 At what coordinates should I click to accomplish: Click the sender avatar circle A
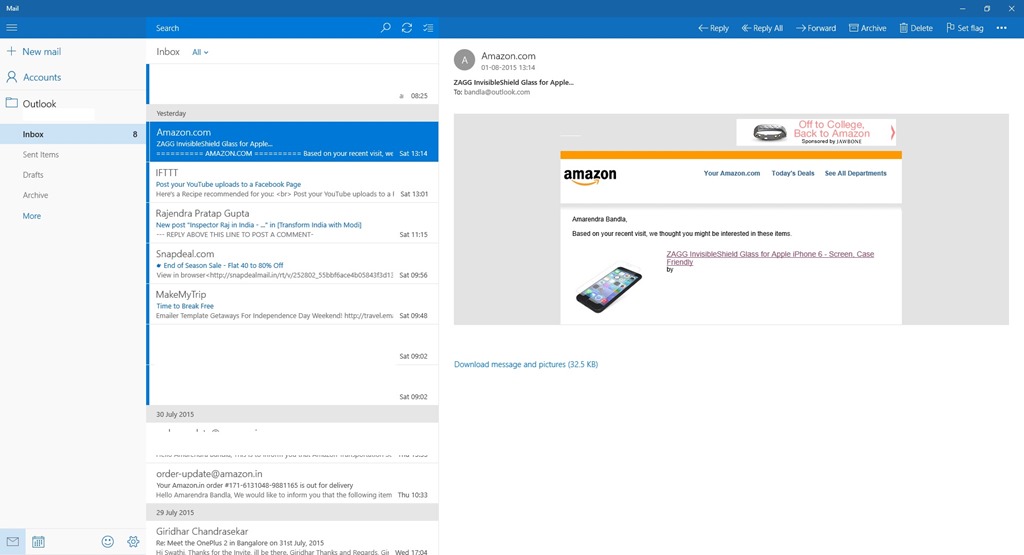464,60
